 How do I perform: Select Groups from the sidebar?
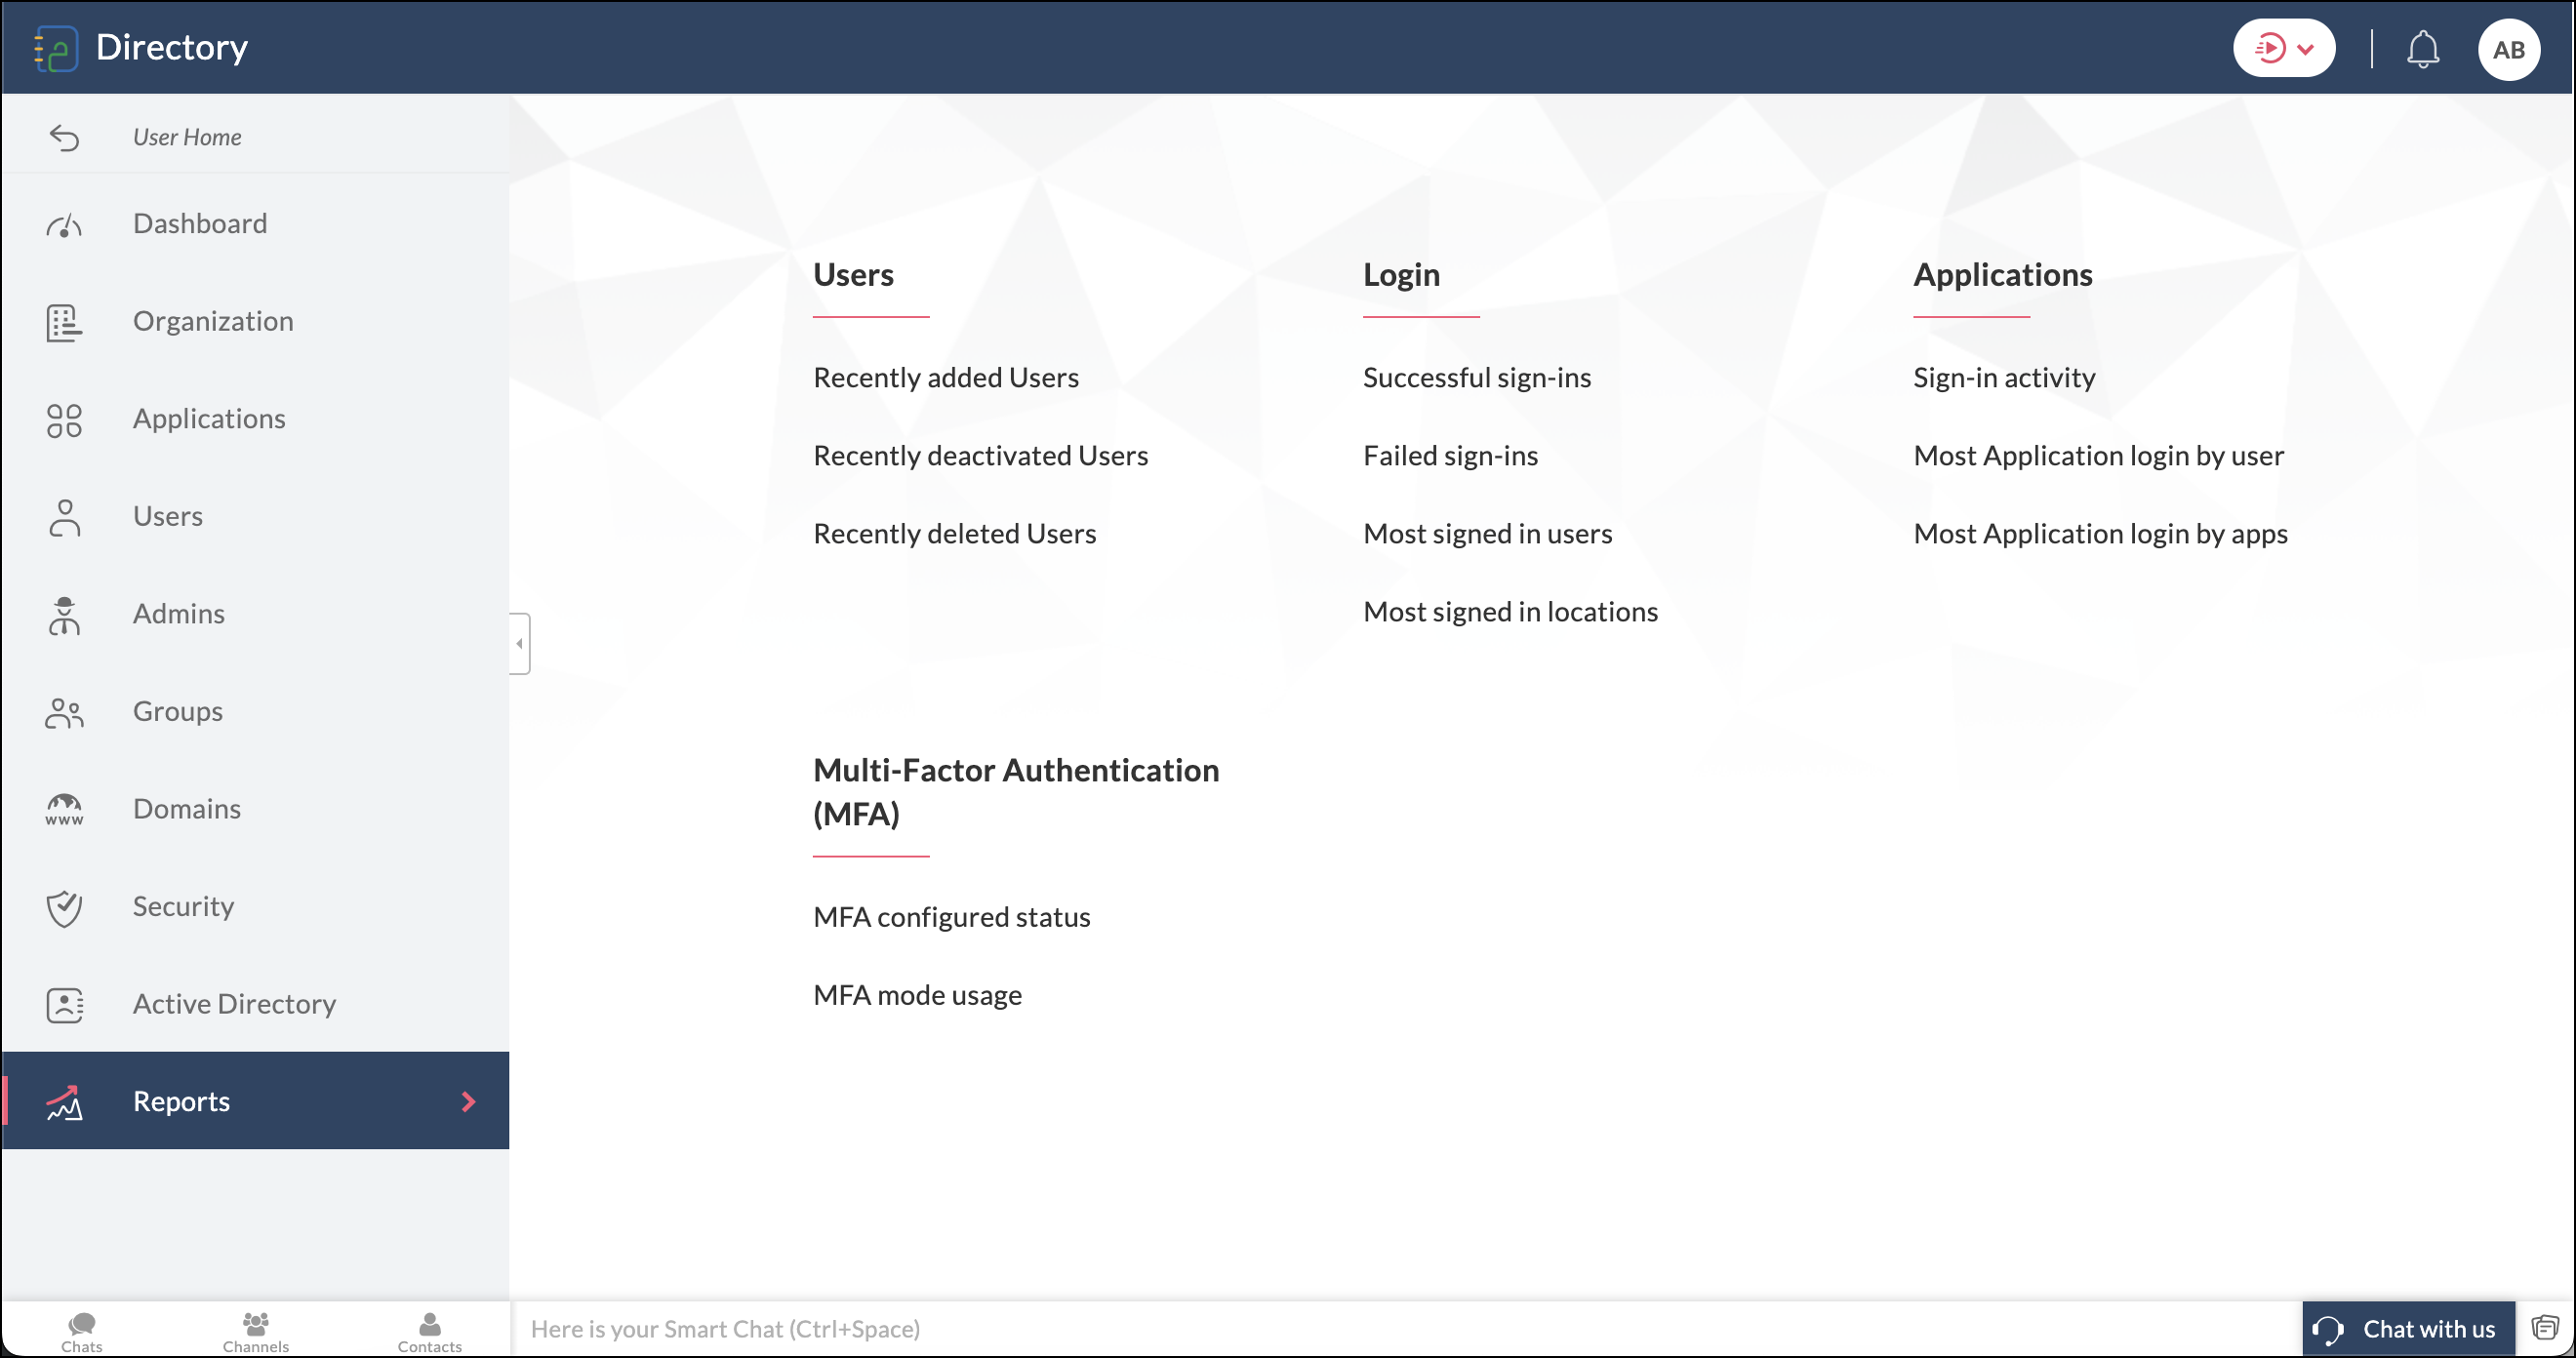click(178, 711)
